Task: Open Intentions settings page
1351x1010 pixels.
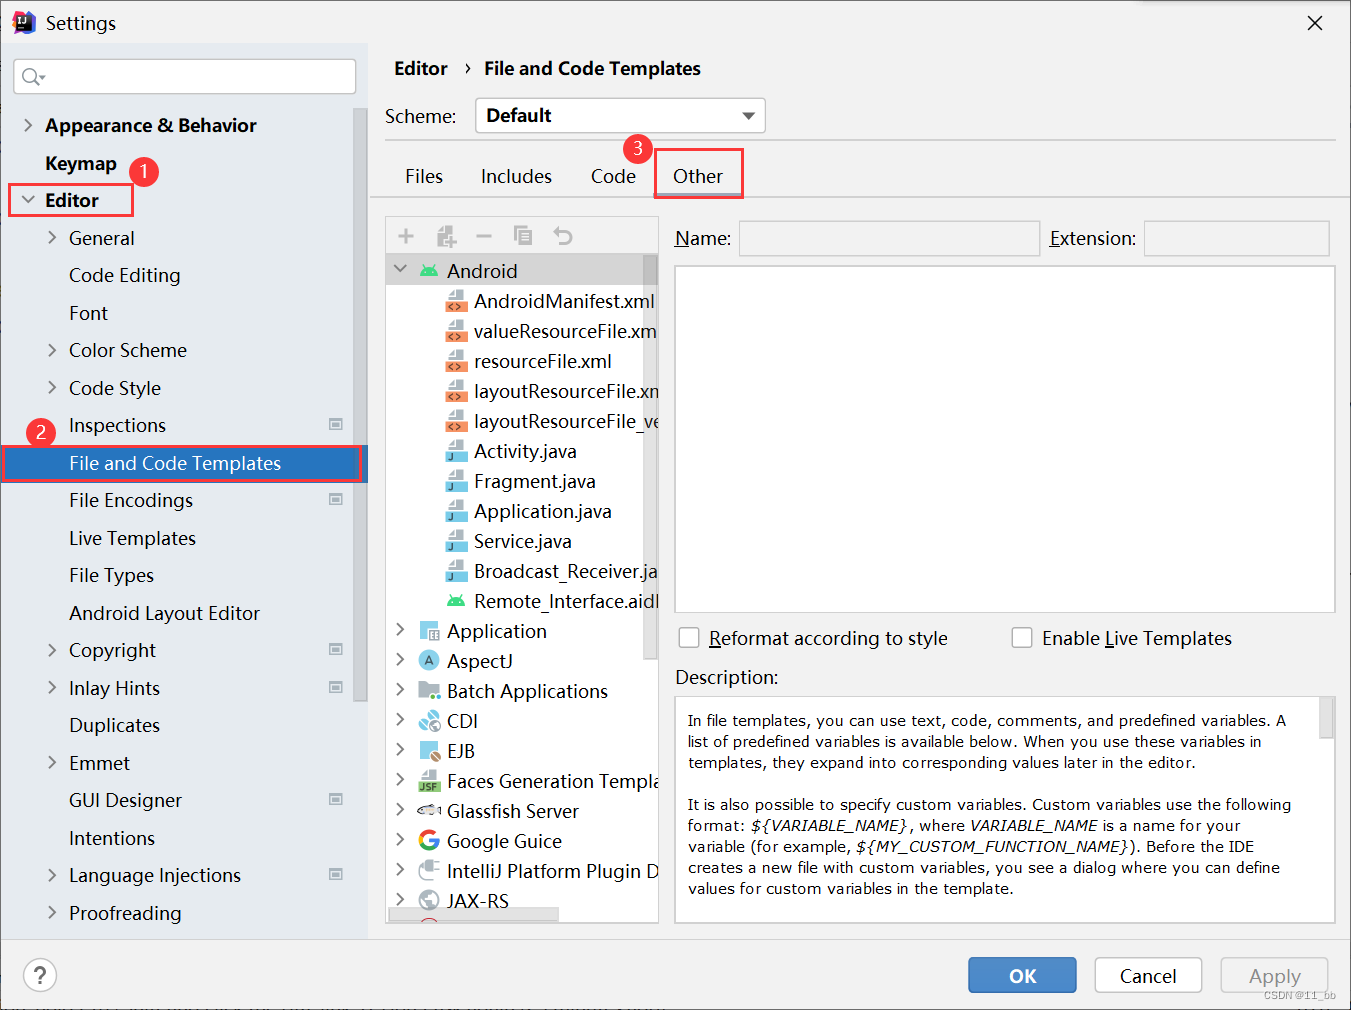Action: [x=112, y=838]
